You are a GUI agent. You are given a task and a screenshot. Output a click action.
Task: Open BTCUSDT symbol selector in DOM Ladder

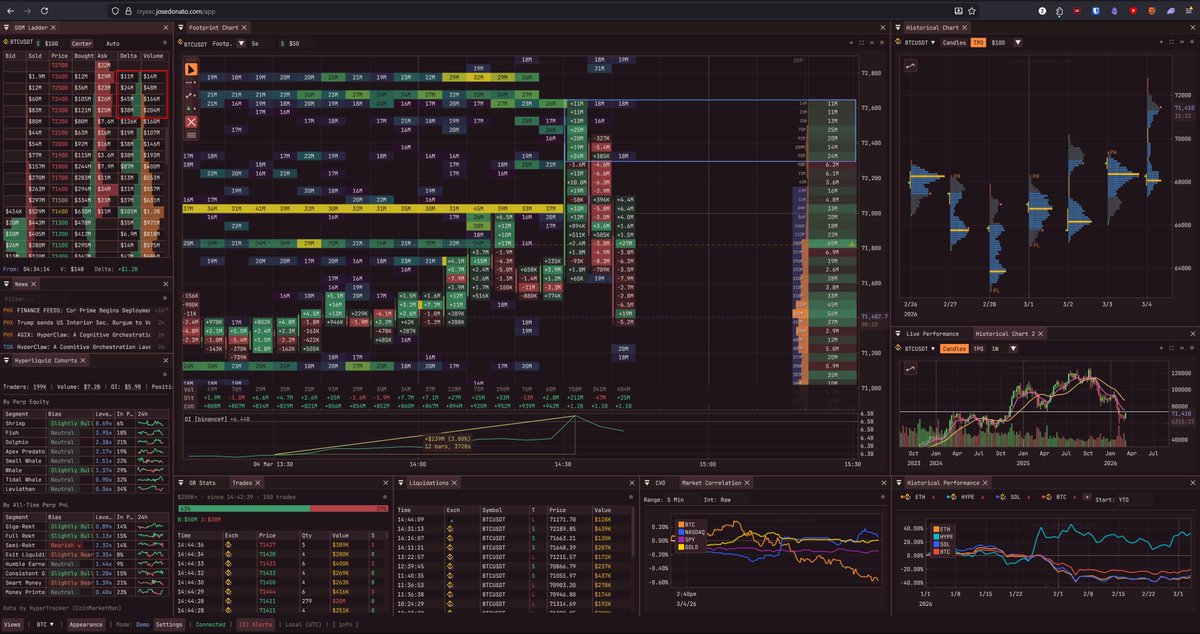[x=21, y=44]
